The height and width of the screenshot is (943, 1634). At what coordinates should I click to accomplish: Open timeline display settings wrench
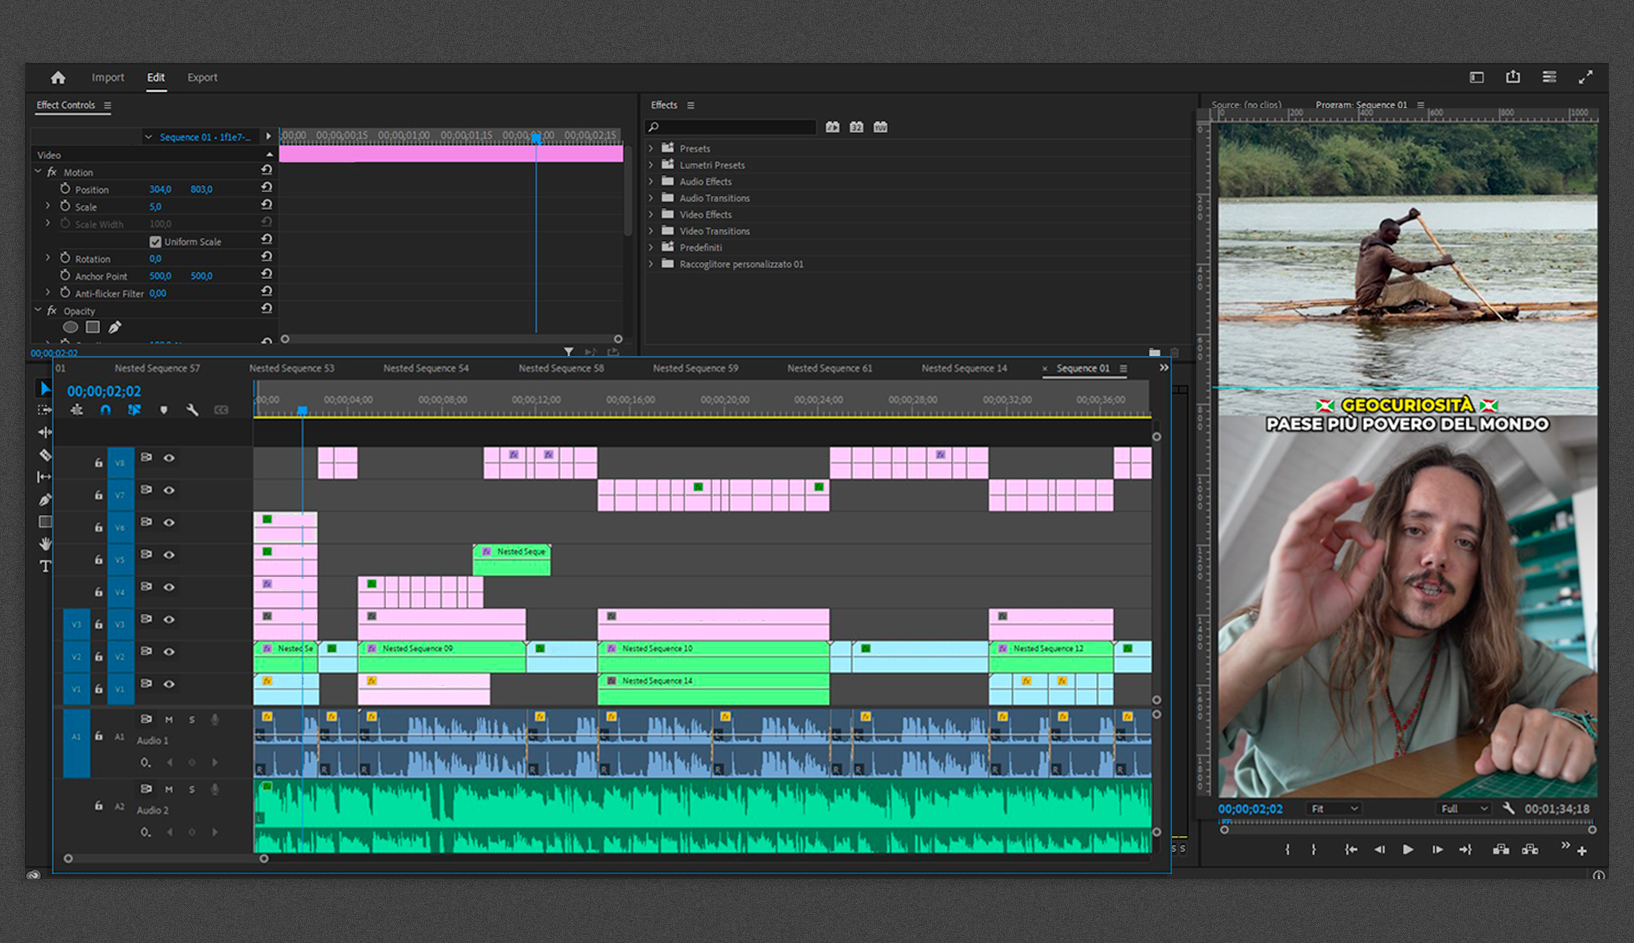[x=192, y=410]
